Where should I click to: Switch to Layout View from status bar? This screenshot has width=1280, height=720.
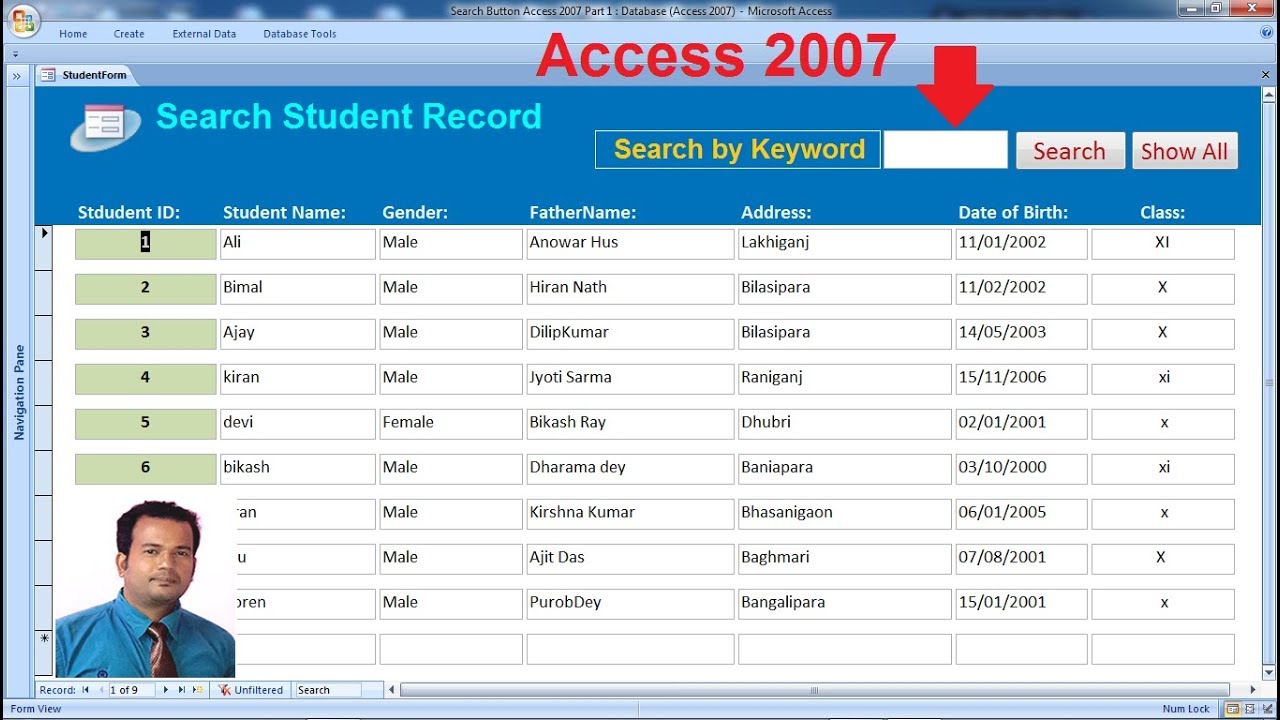tap(1248, 709)
